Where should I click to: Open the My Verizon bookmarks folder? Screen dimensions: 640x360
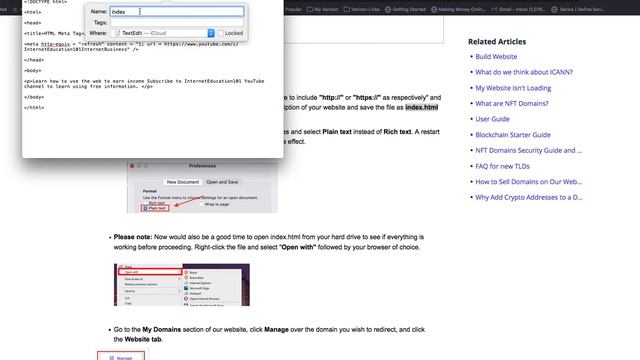322,9
